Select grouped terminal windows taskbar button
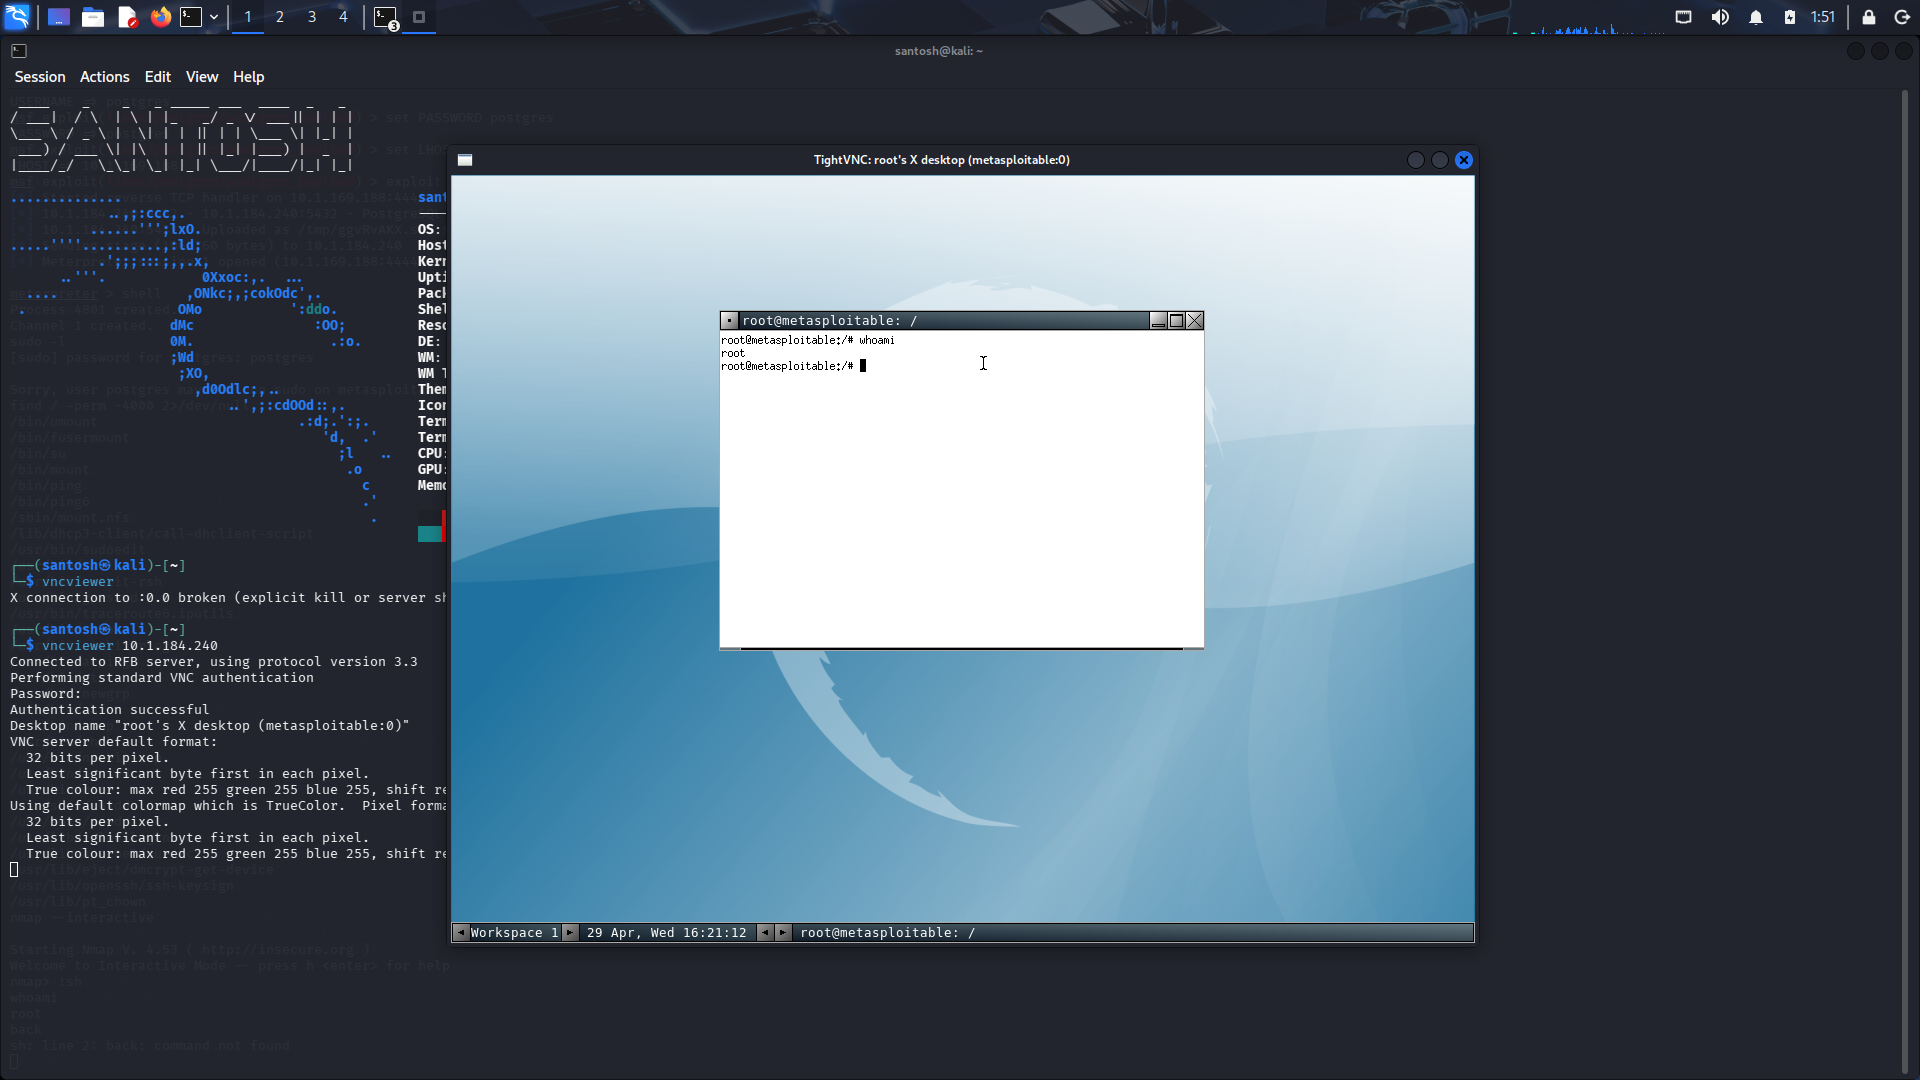The width and height of the screenshot is (1920, 1080). [386, 17]
